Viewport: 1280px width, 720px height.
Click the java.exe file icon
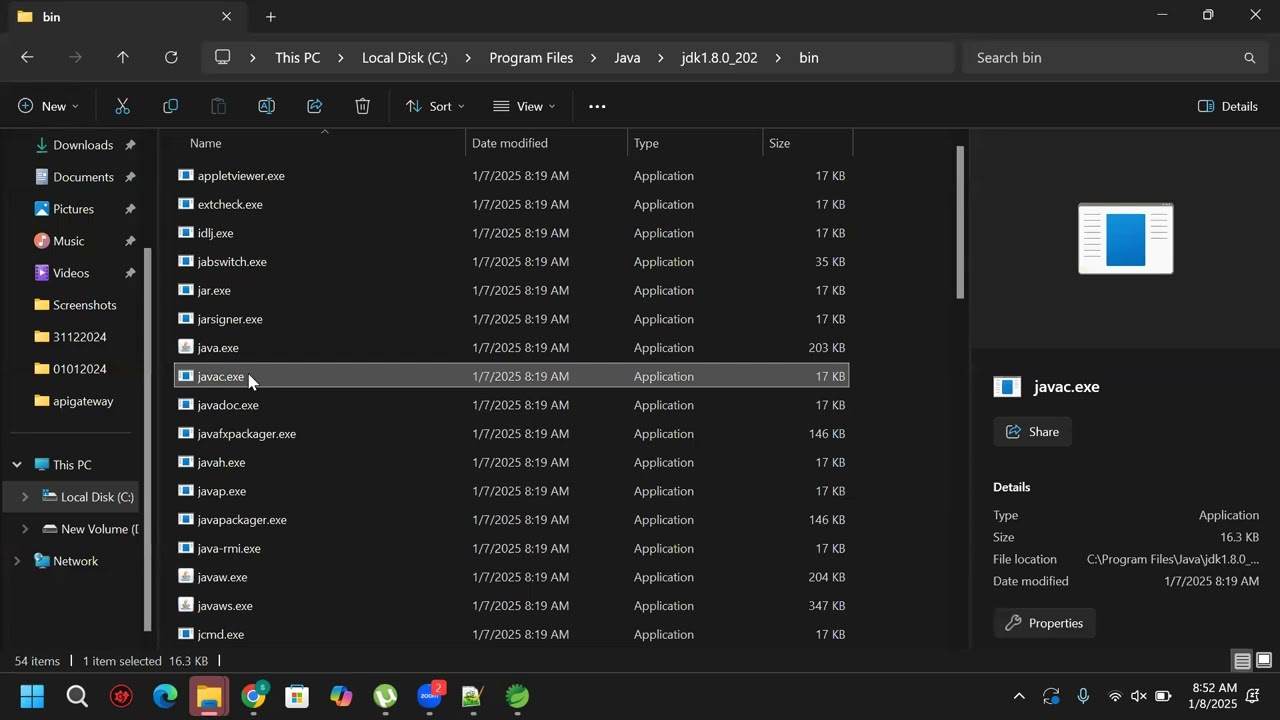click(x=186, y=348)
